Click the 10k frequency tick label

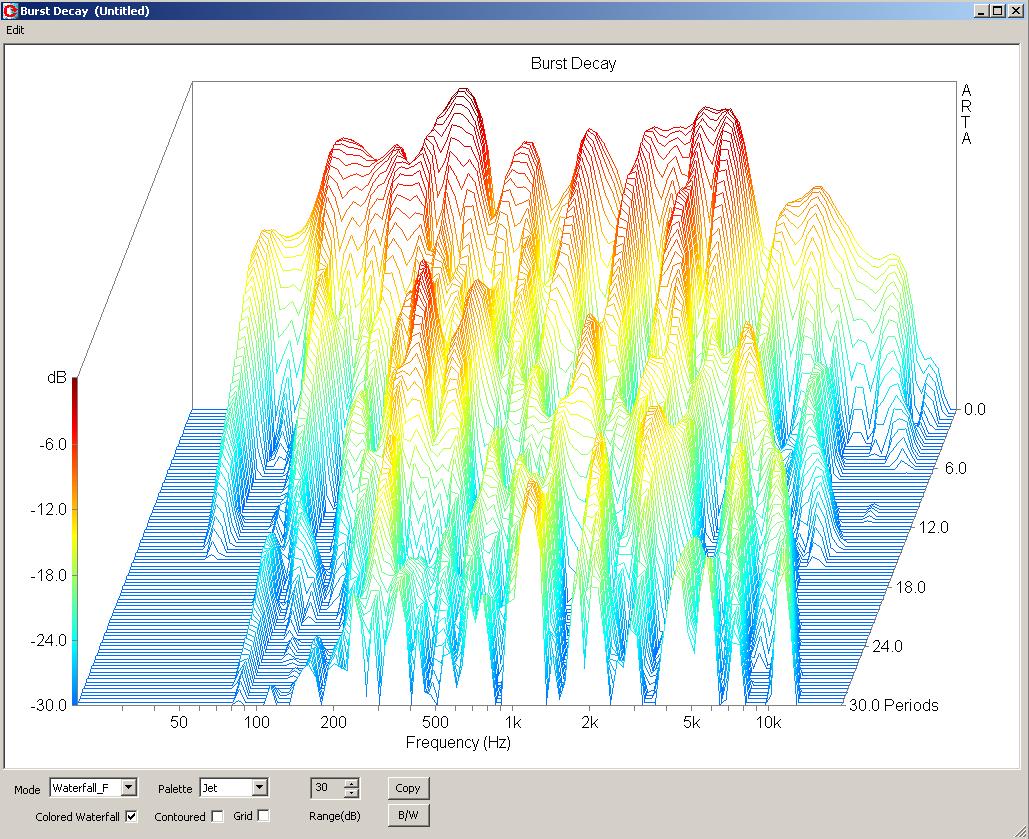pos(768,723)
